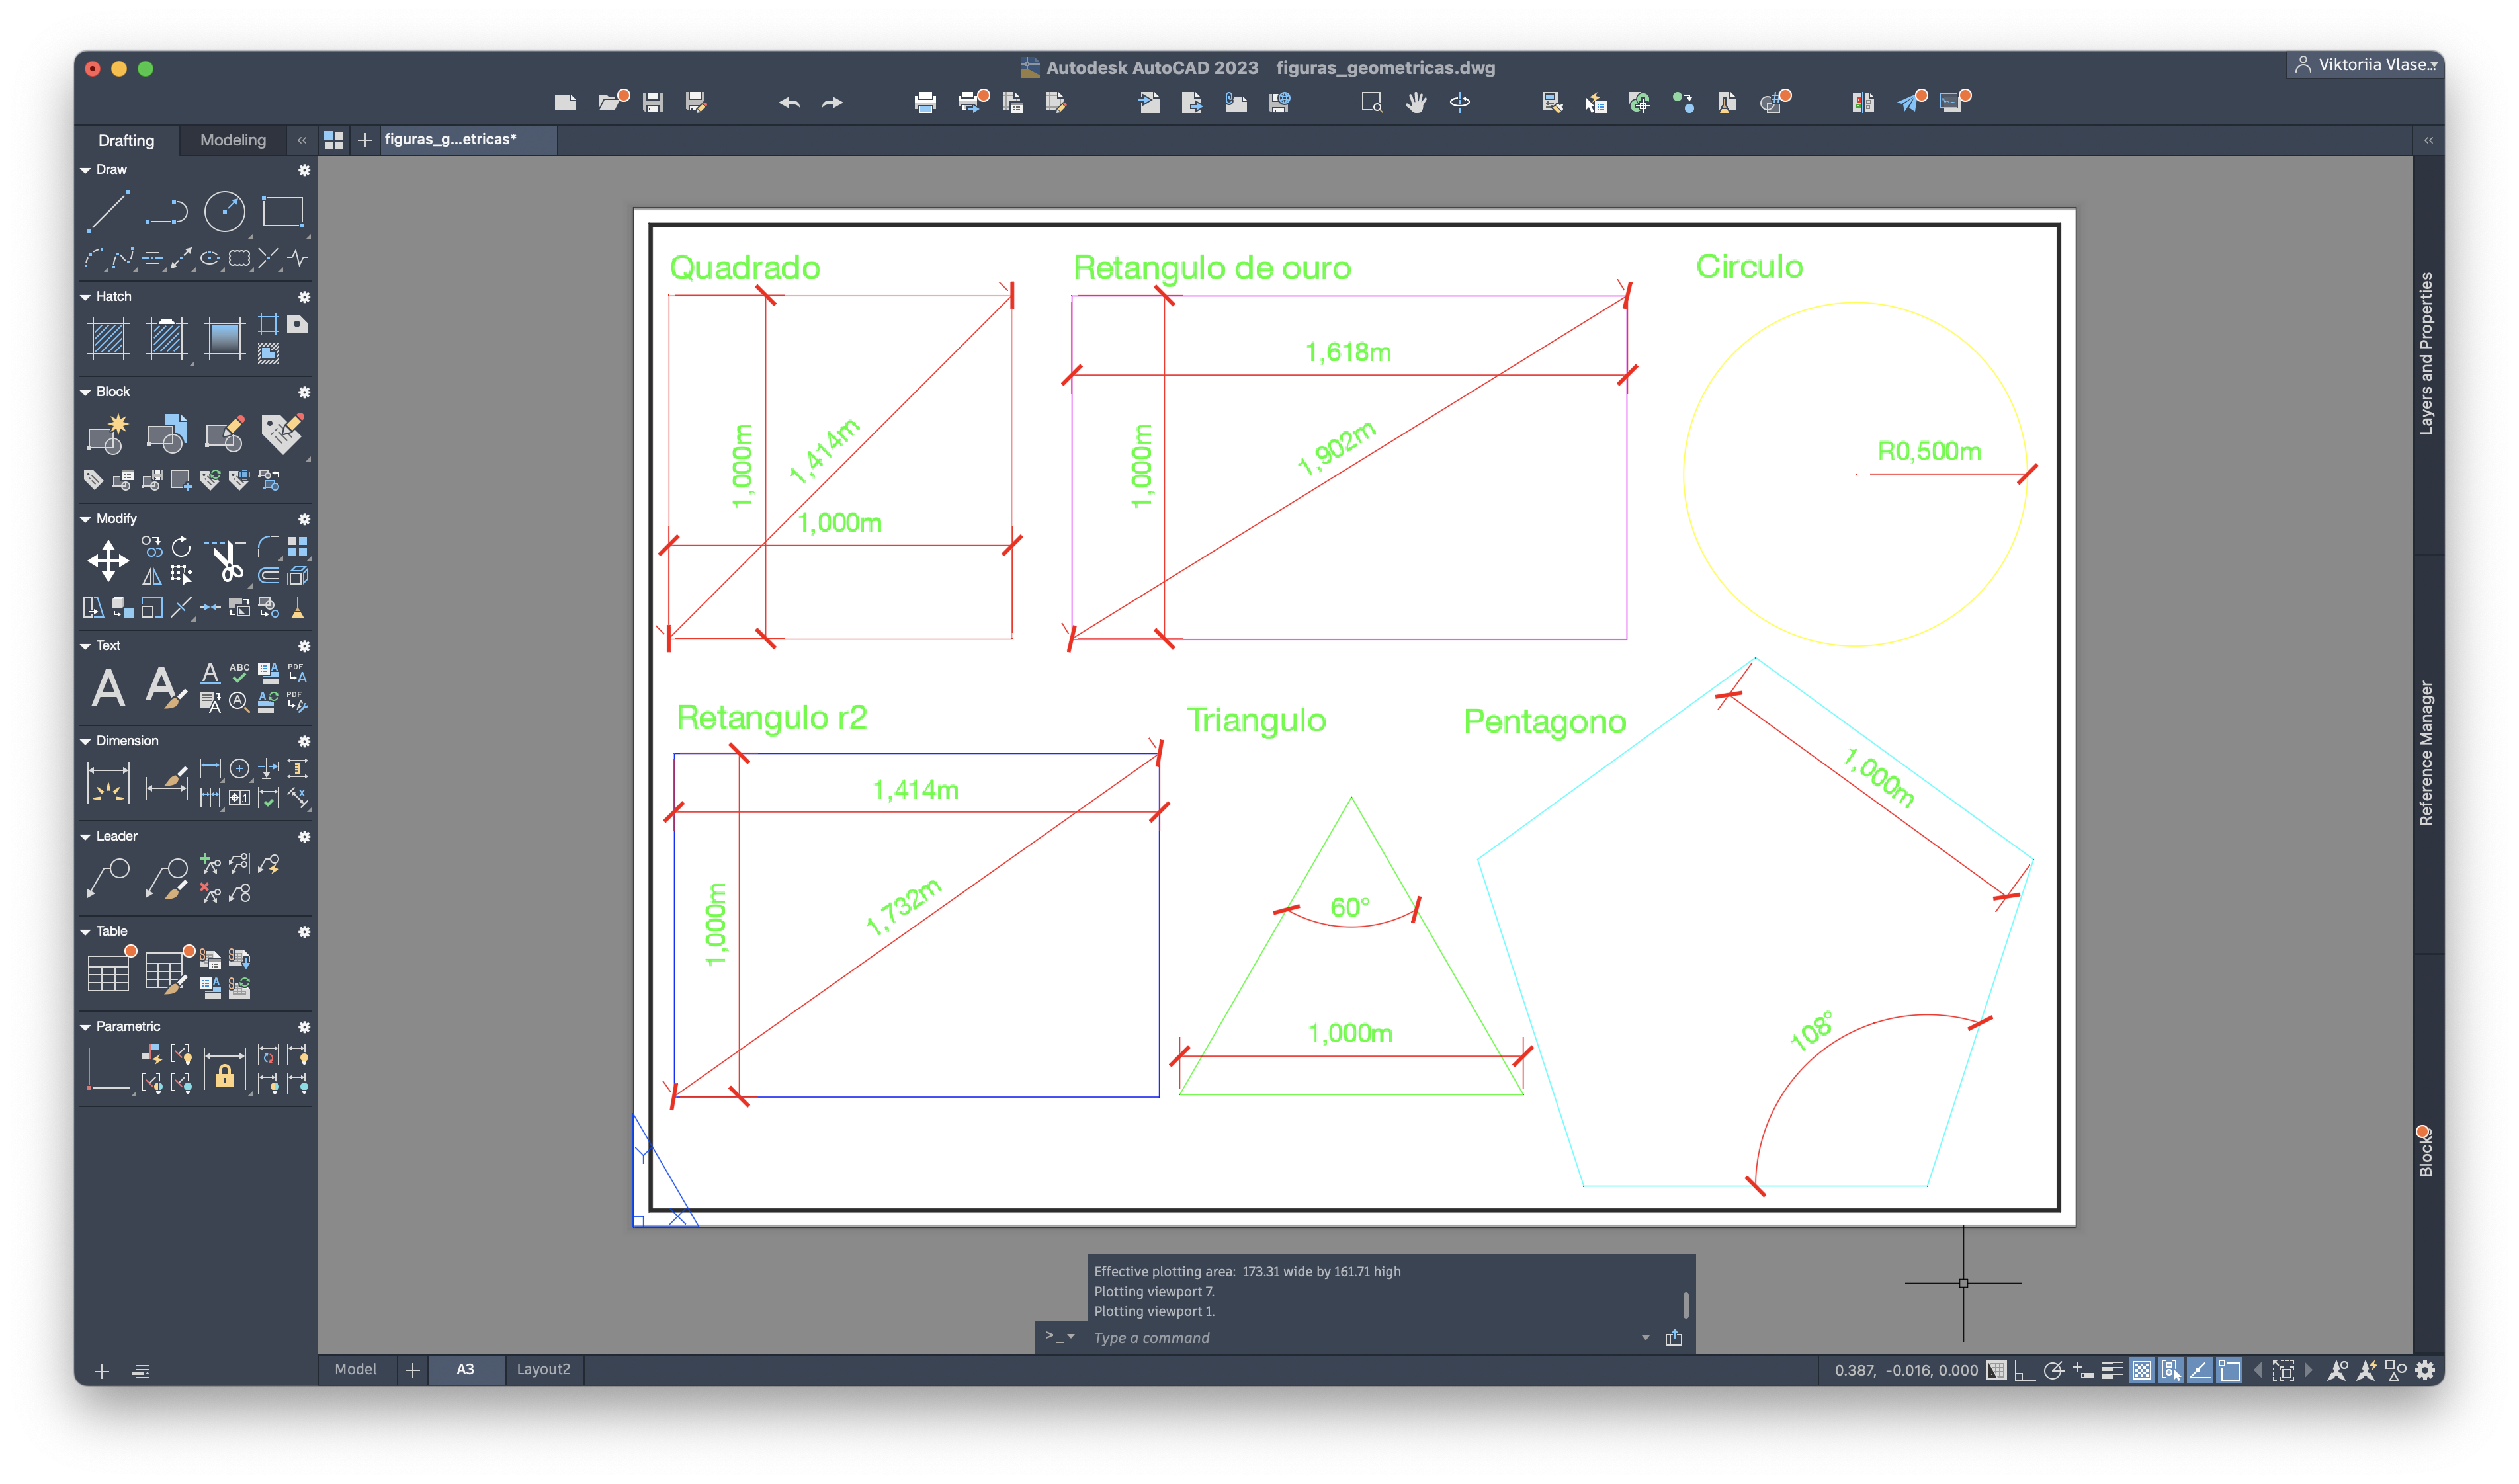Select the Circle draw tool
Image resolution: width=2519 pixels, height=1484 pixels.
point(224,212)
